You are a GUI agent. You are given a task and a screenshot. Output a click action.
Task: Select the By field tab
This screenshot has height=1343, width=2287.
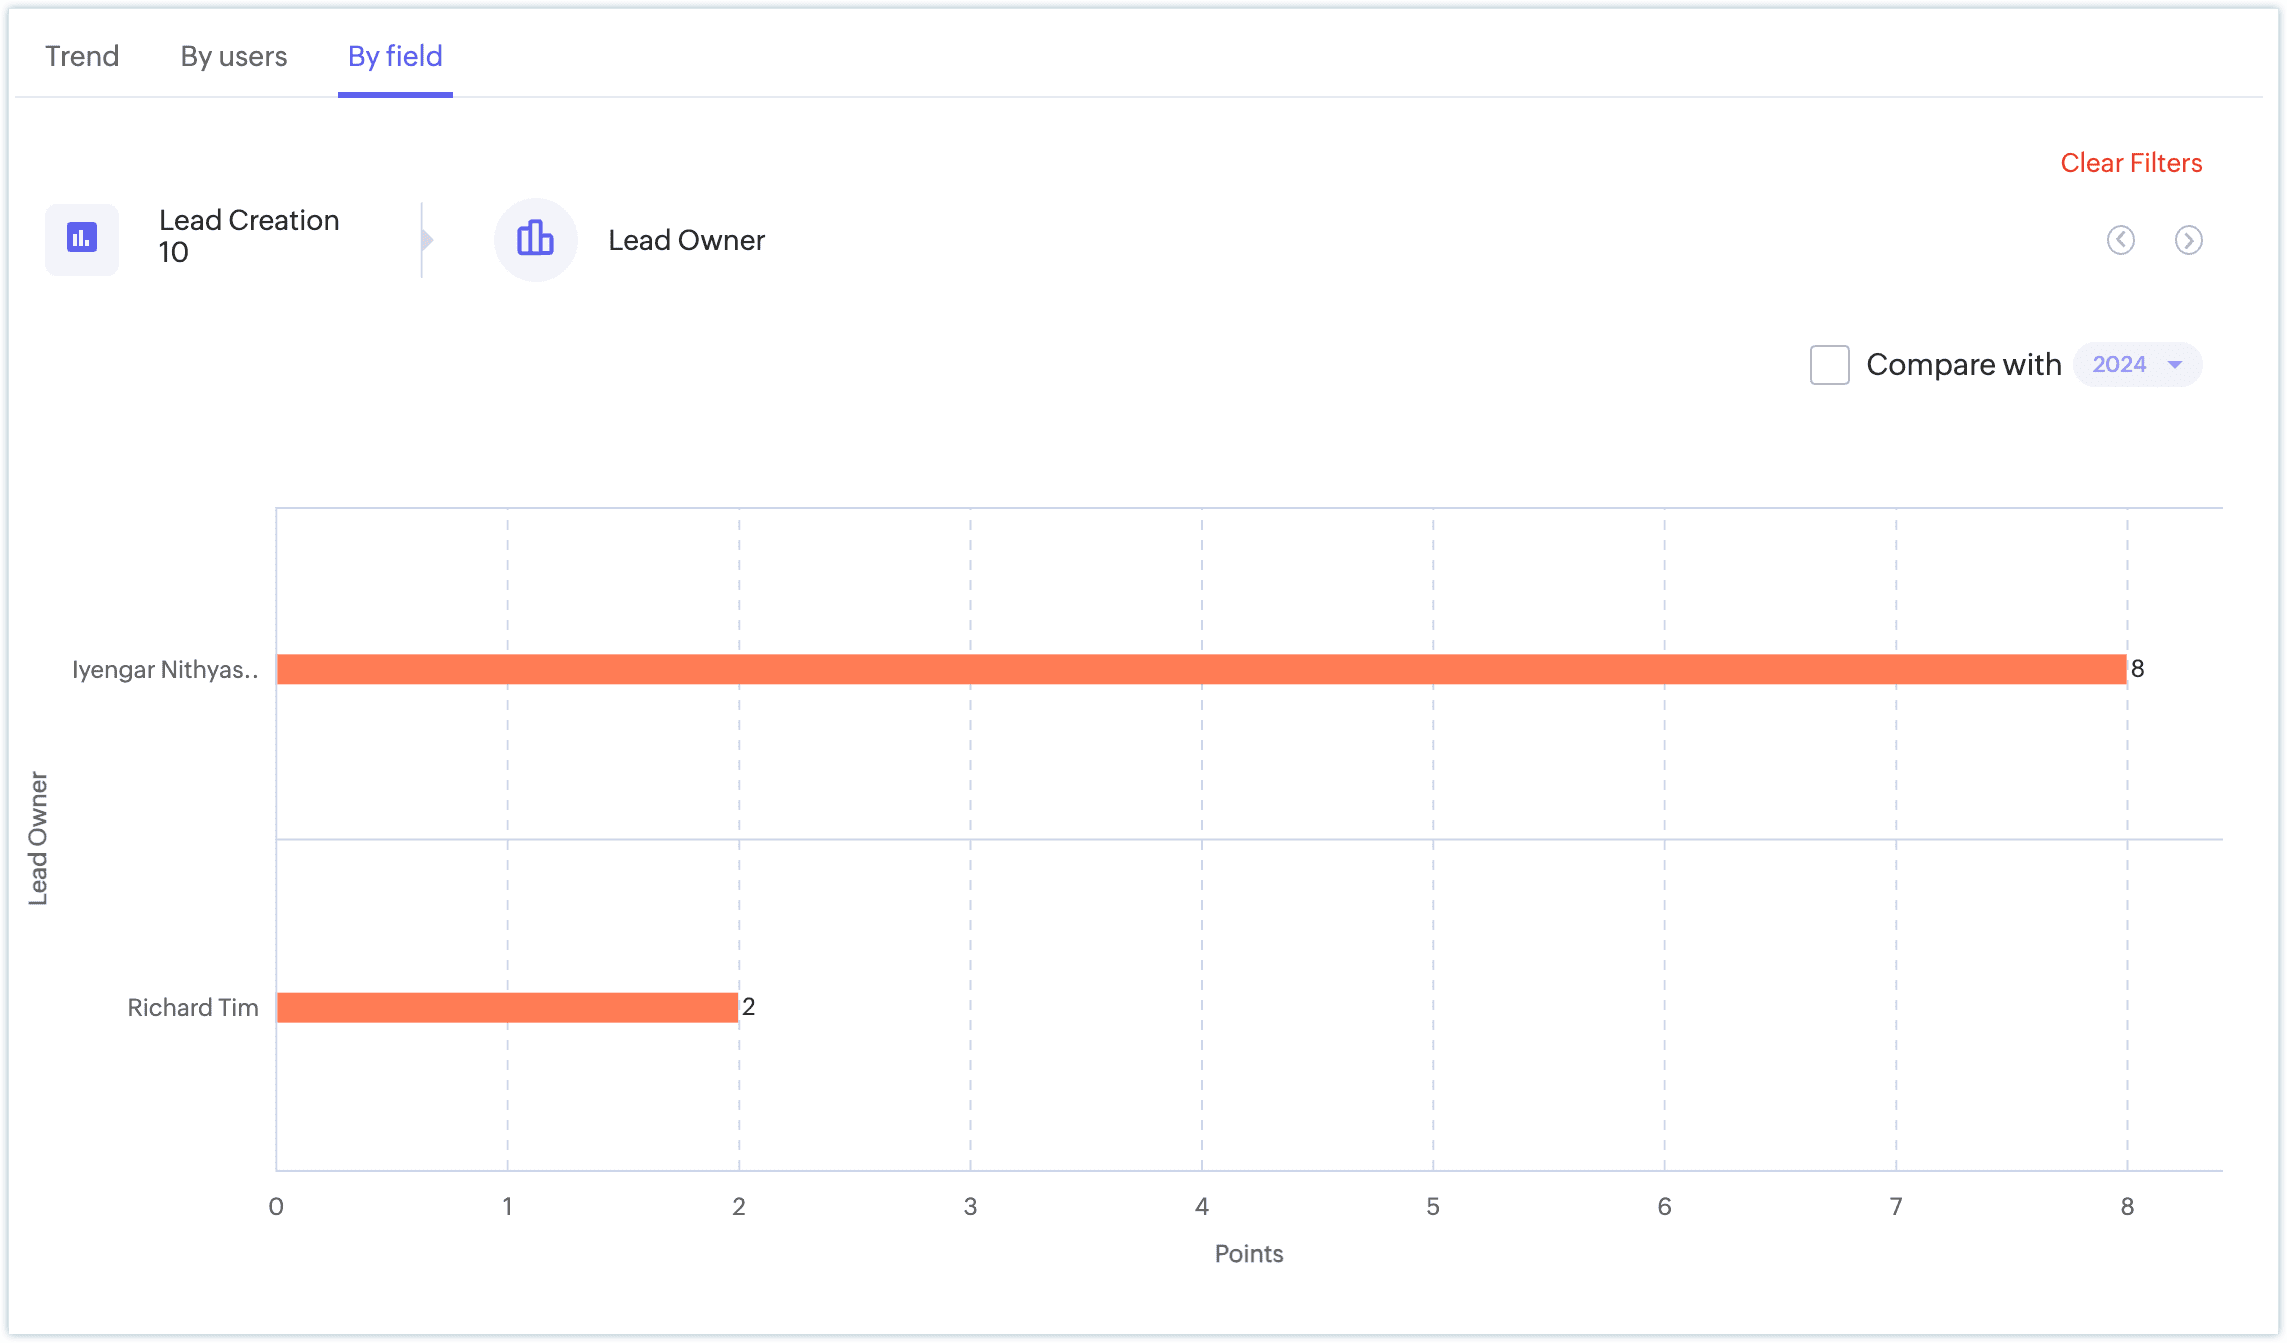395,56
